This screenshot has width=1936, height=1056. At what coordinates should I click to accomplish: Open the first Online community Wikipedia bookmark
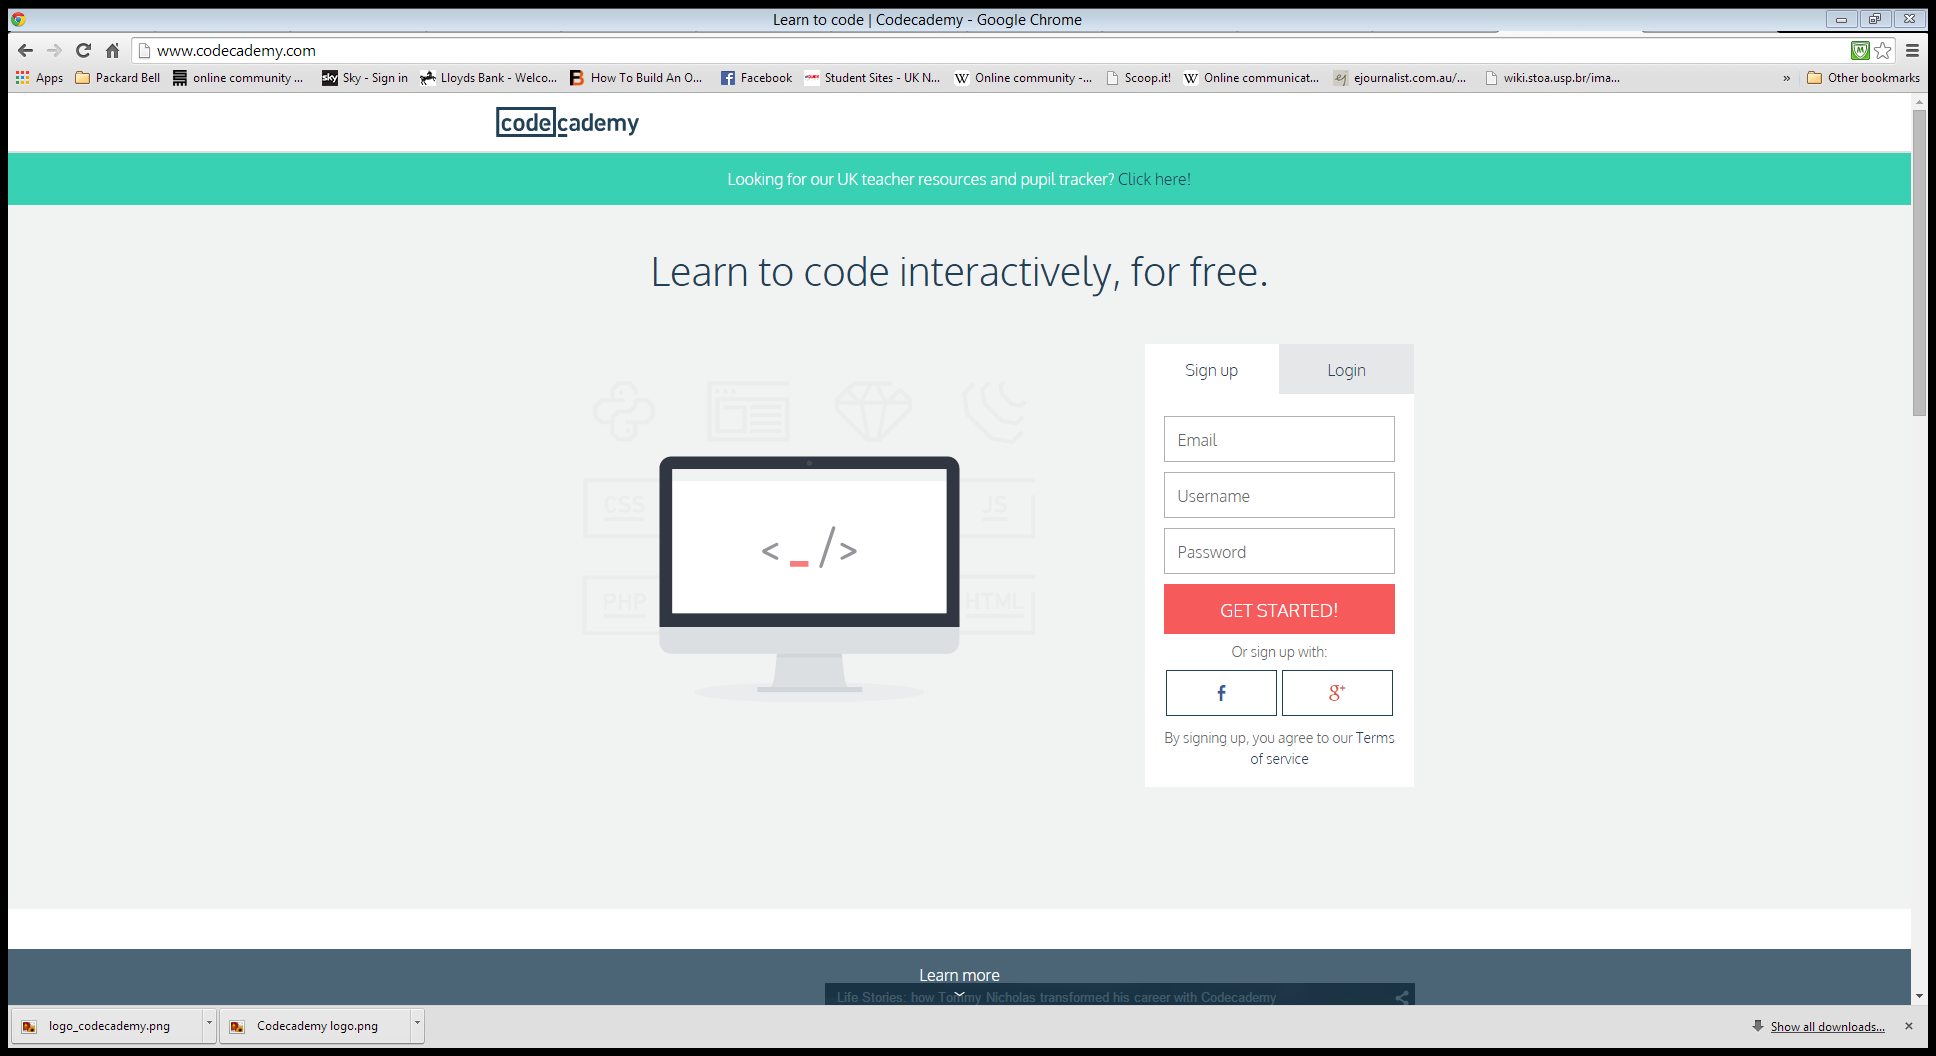coord(1023,78)
